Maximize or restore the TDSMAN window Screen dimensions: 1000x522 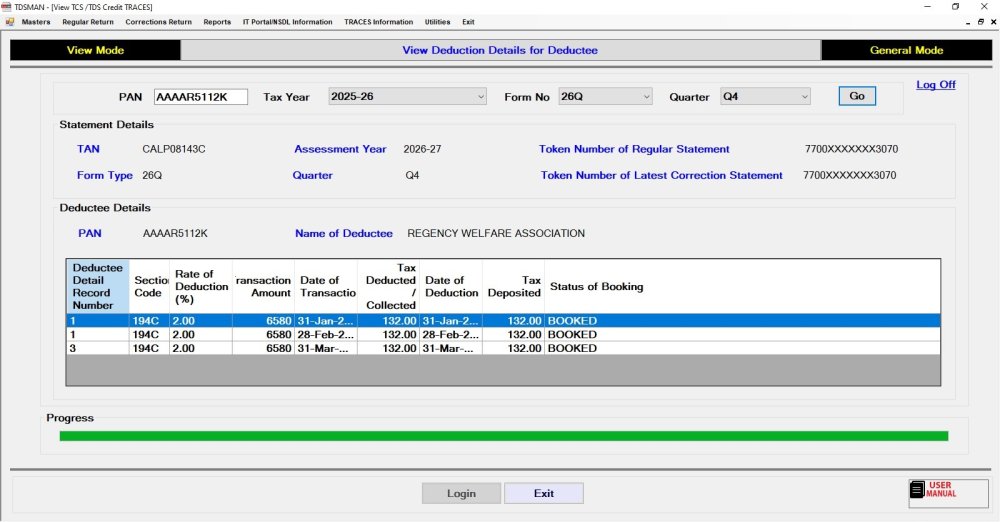(955, 6)
